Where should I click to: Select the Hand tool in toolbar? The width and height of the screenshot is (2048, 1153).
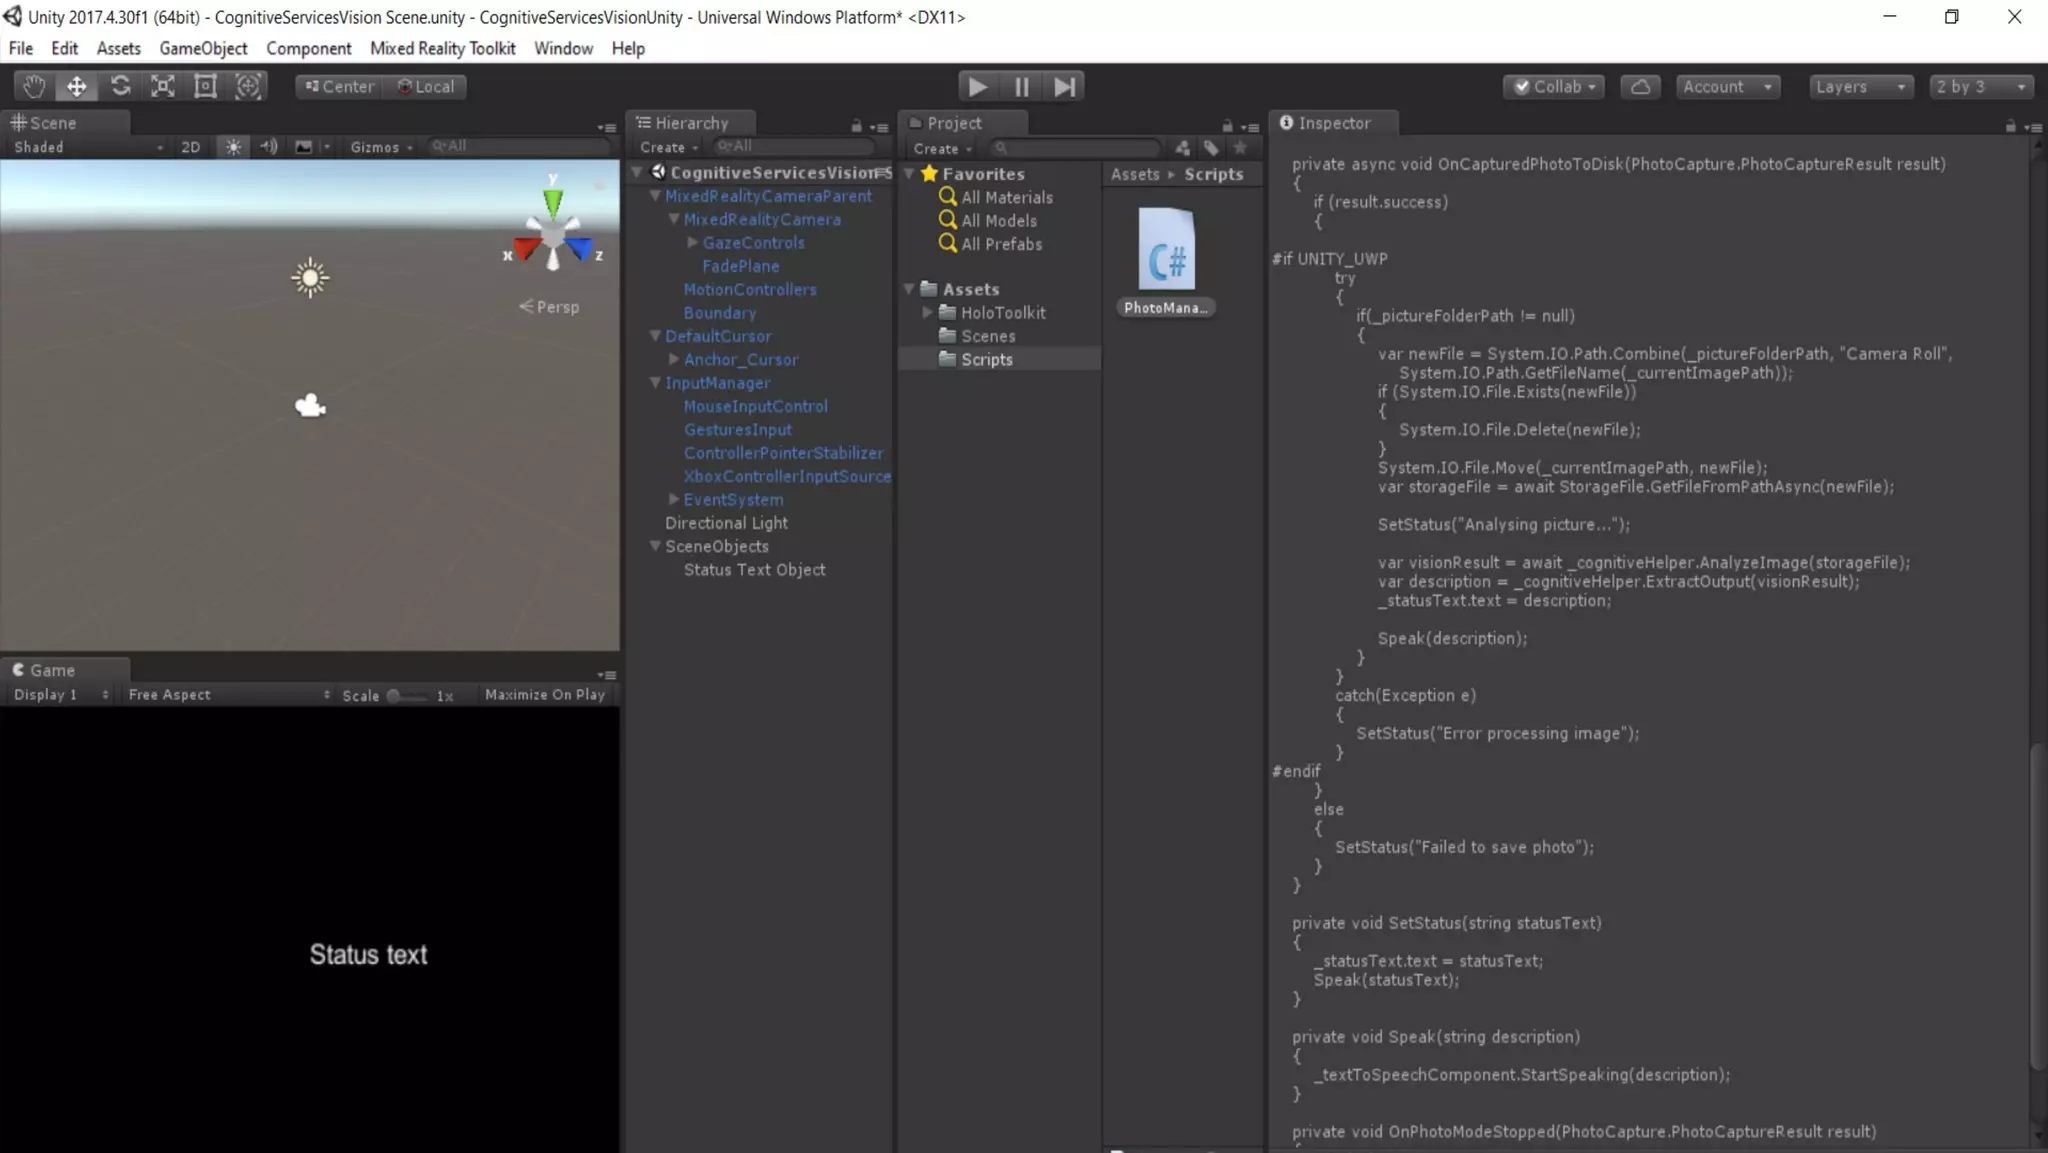pyautogui.click(x=34, y=86)
